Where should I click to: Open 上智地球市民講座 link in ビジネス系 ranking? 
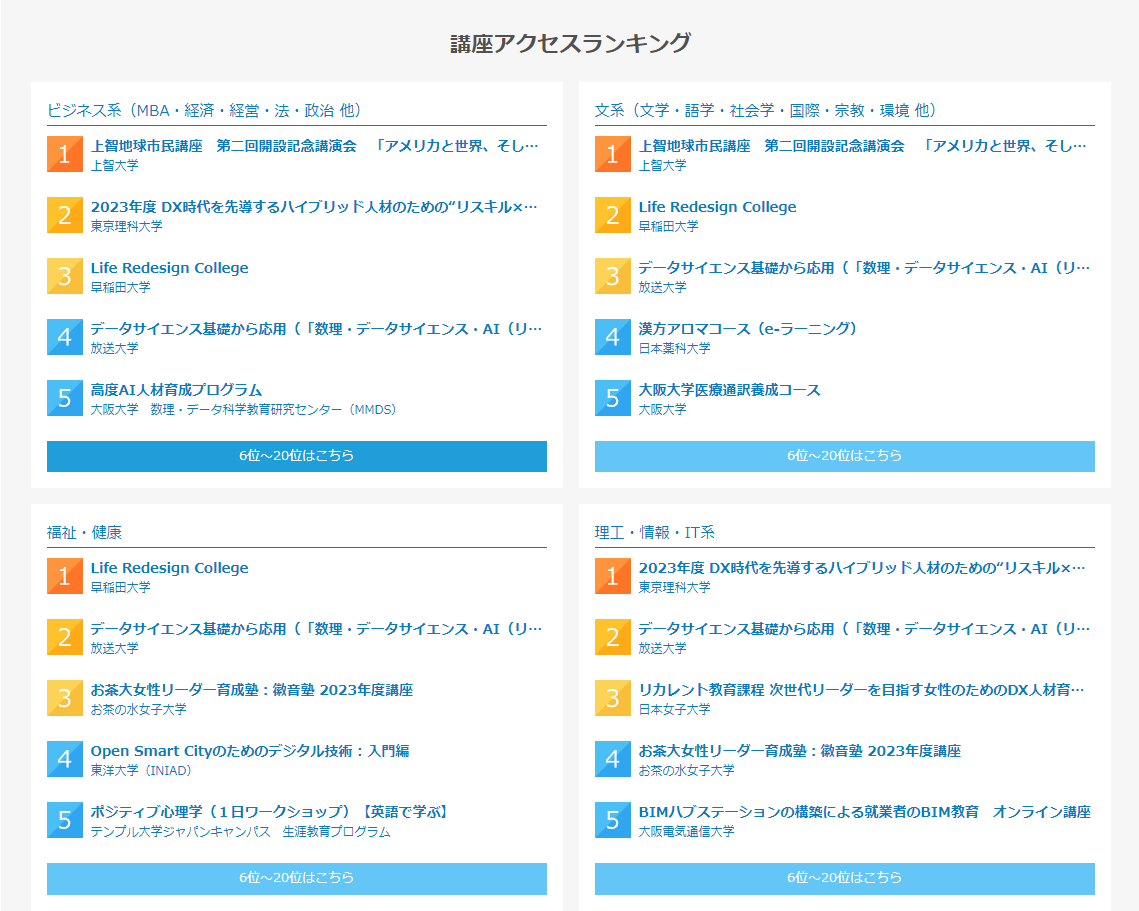tap(315, 146)
